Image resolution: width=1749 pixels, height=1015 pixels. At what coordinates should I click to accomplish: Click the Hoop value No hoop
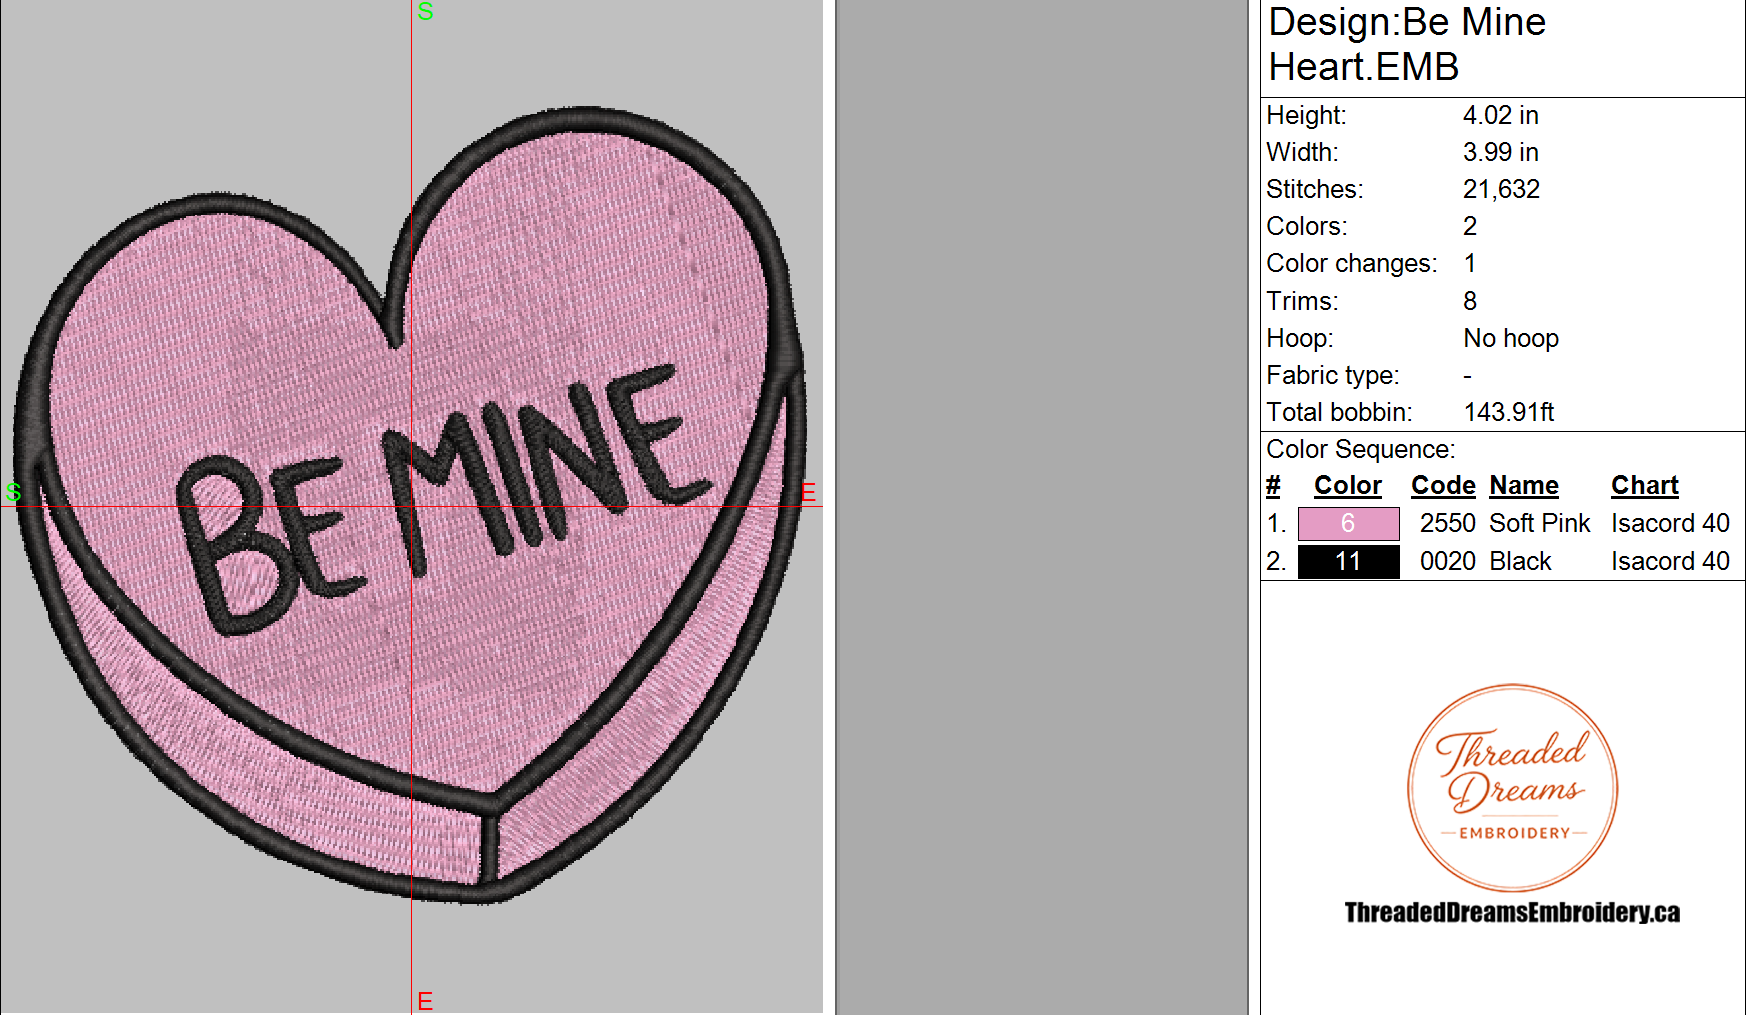[x=1511, y=338]
